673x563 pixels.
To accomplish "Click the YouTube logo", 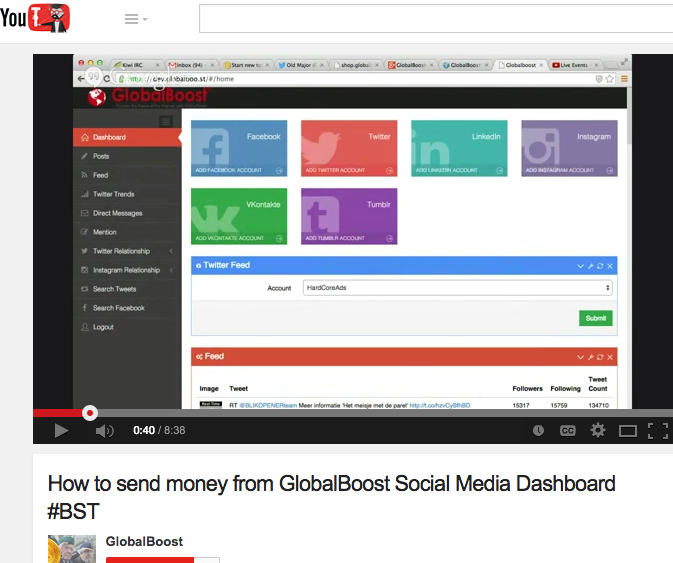I will point(35,18).
